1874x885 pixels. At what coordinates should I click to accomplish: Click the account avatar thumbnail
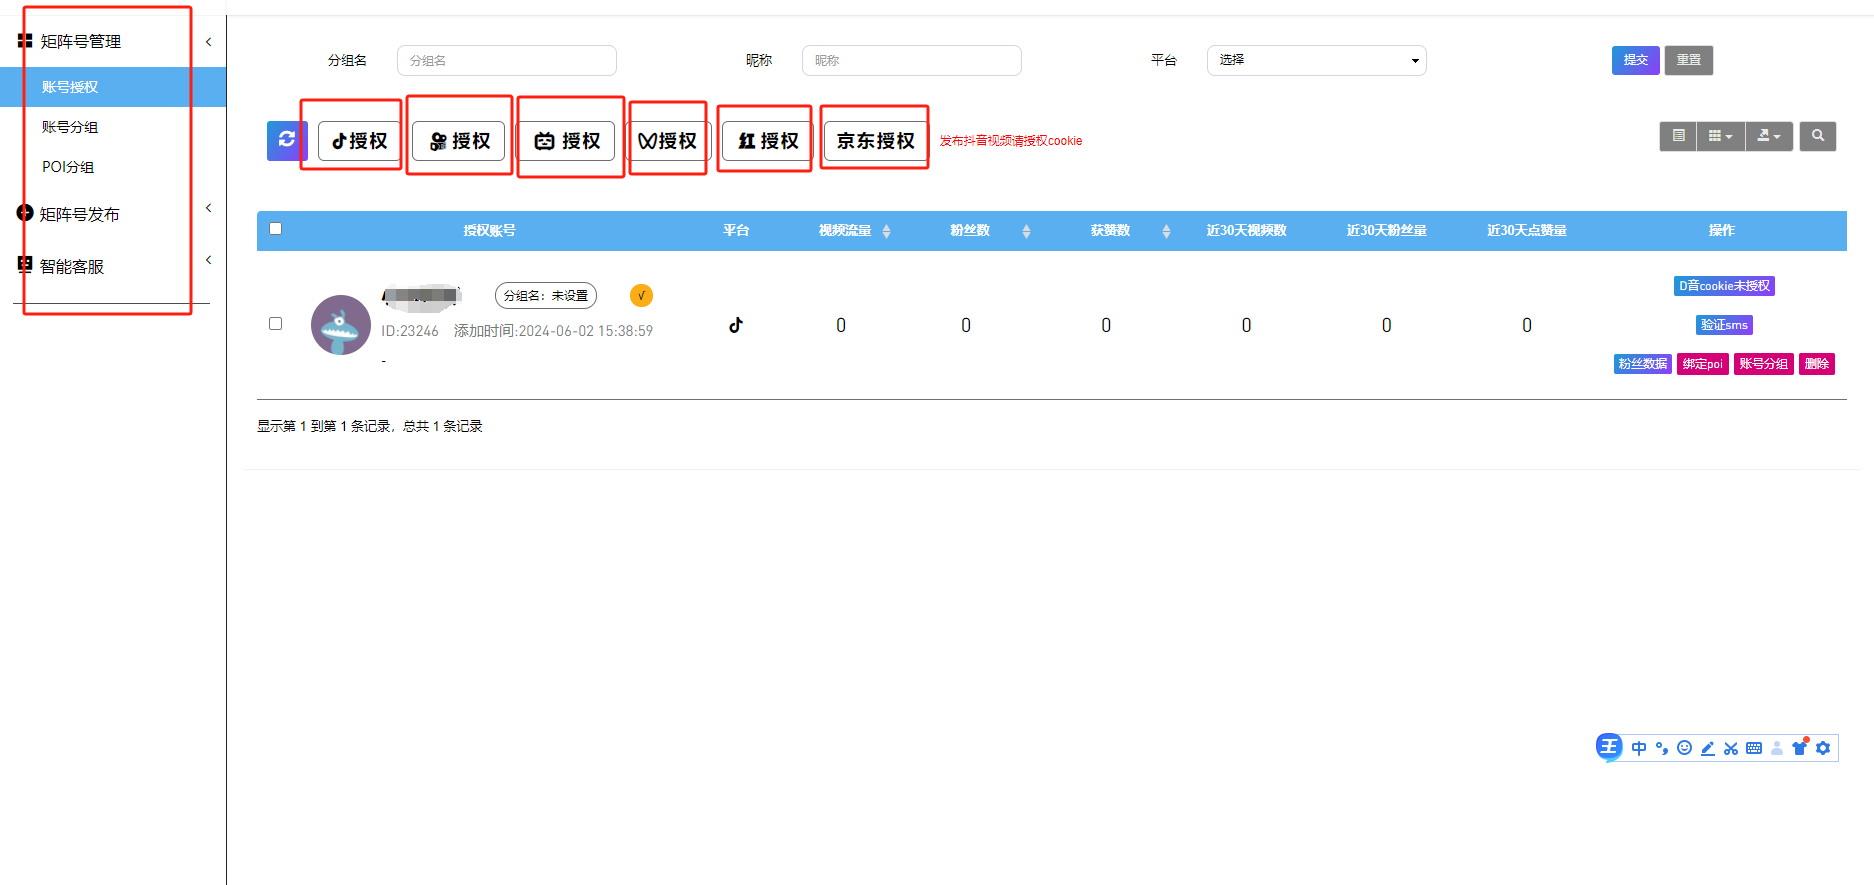341,325
